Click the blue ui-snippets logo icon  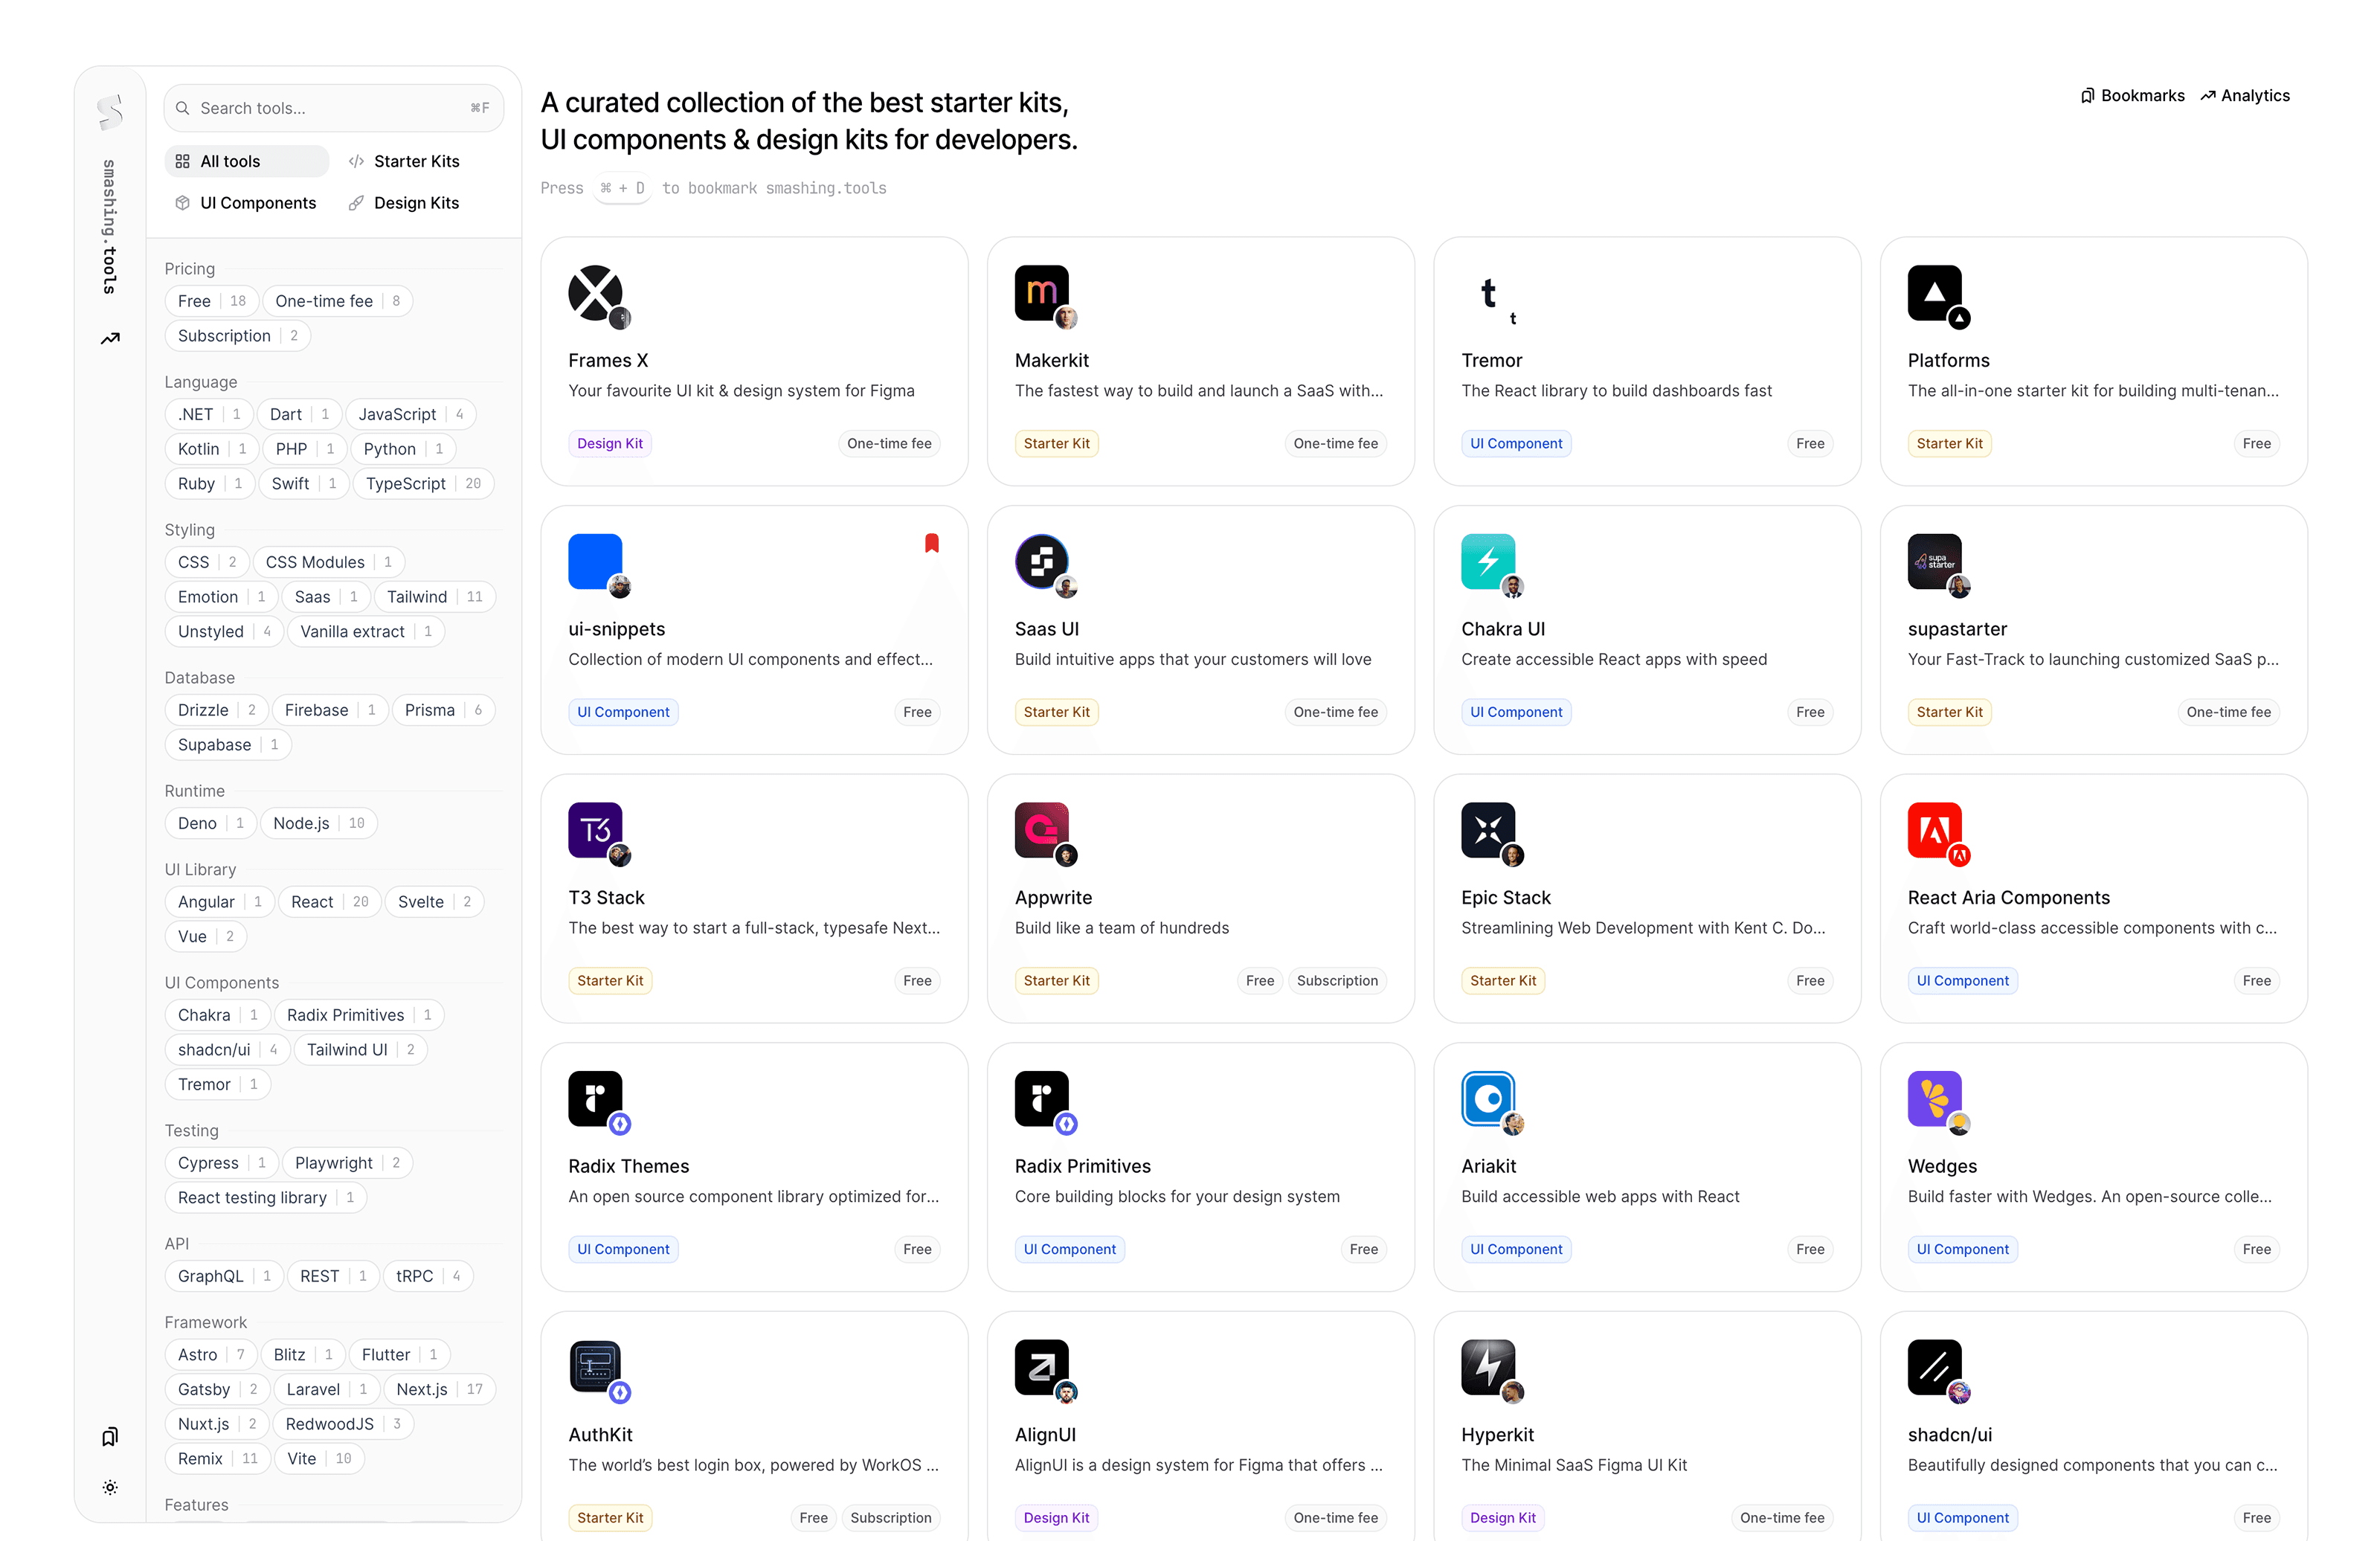(x=595, y=561)
